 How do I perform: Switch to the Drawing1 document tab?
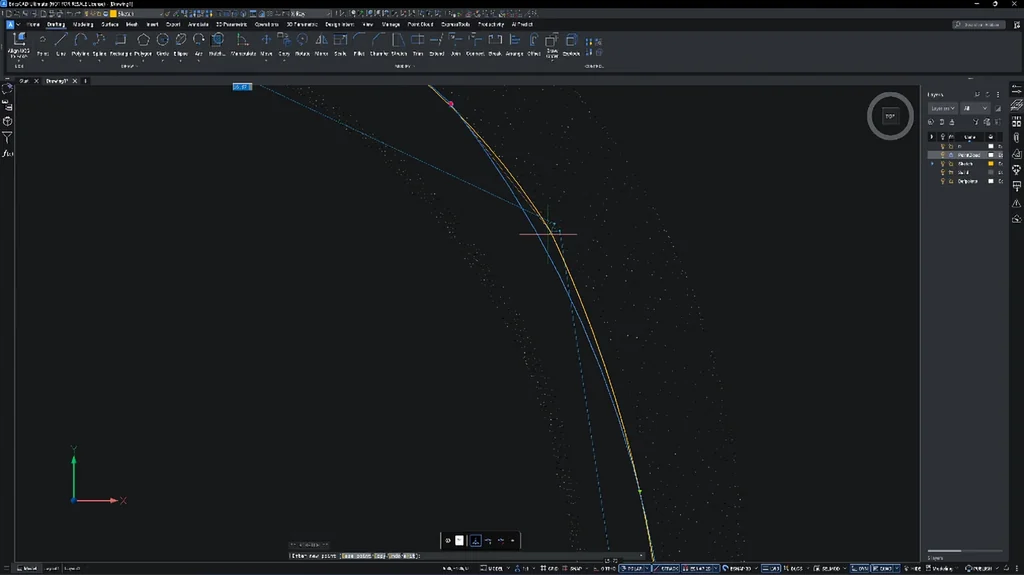point(57,81)
